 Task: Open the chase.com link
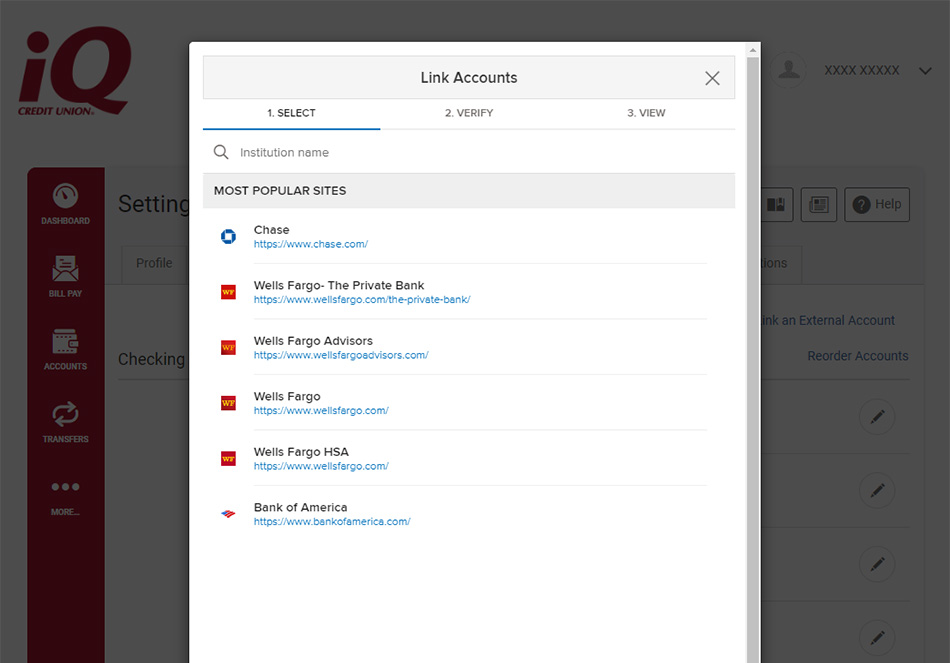click(x=311, y=244)
